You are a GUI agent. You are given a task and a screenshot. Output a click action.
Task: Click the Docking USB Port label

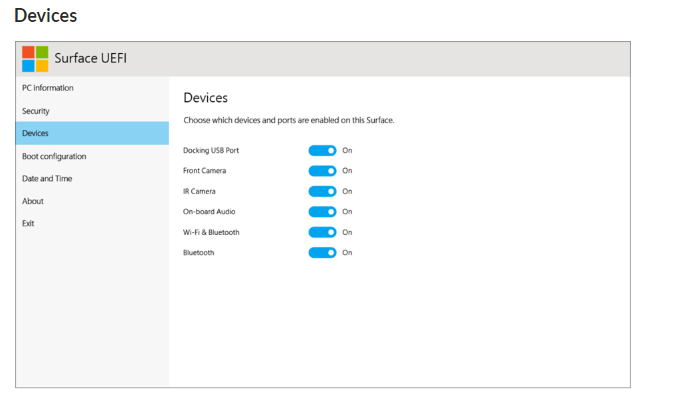(211, 150)
